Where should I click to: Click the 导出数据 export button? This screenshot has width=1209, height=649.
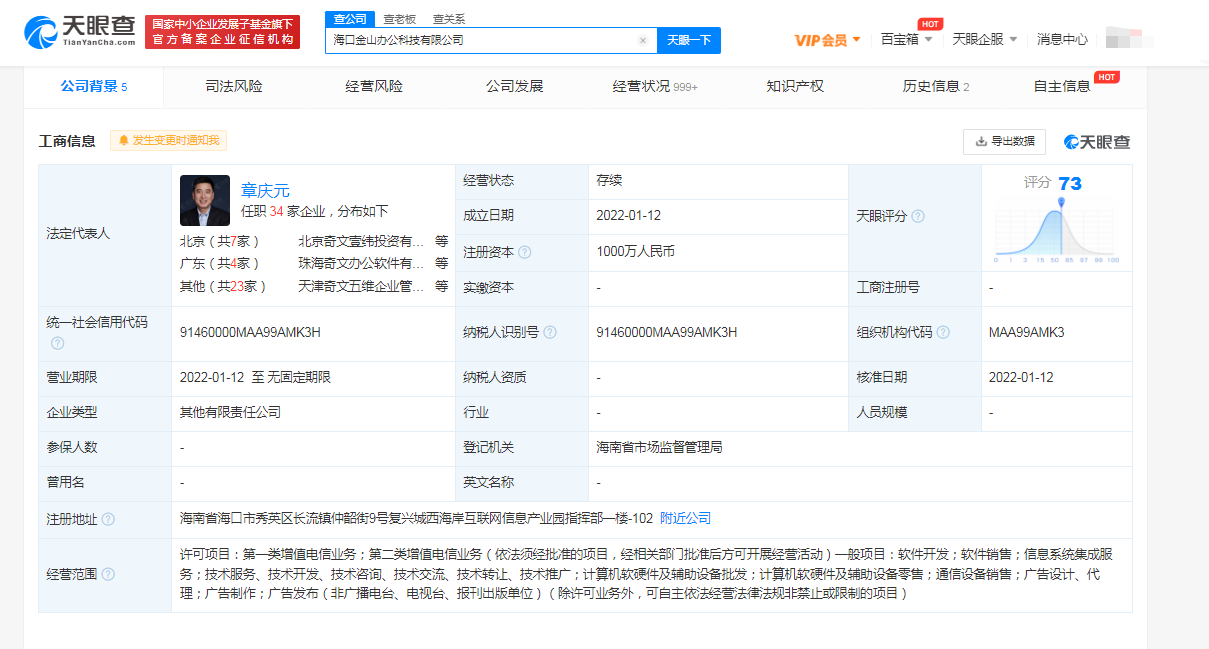click(1004, 141)
